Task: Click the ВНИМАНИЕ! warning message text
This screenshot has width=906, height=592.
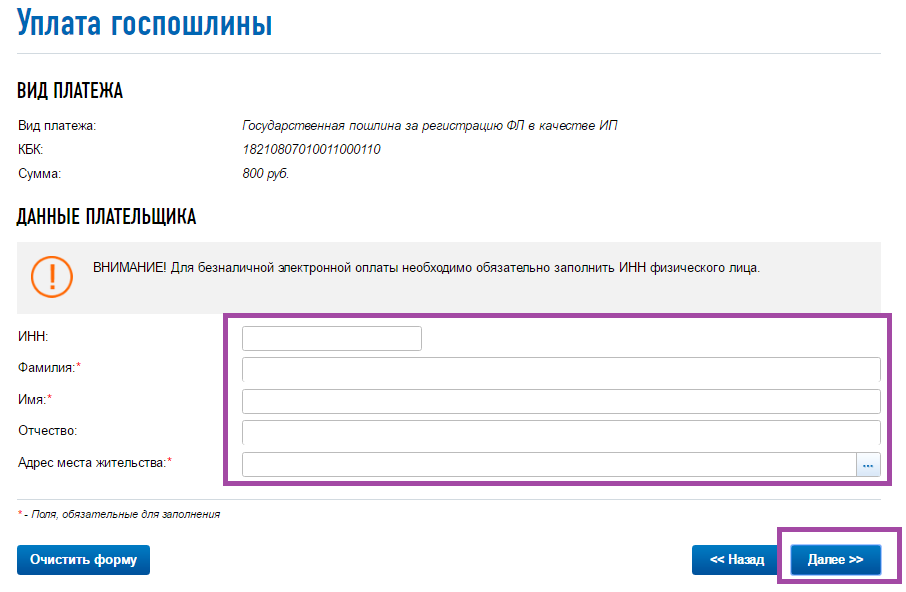Action: (426, 268)
